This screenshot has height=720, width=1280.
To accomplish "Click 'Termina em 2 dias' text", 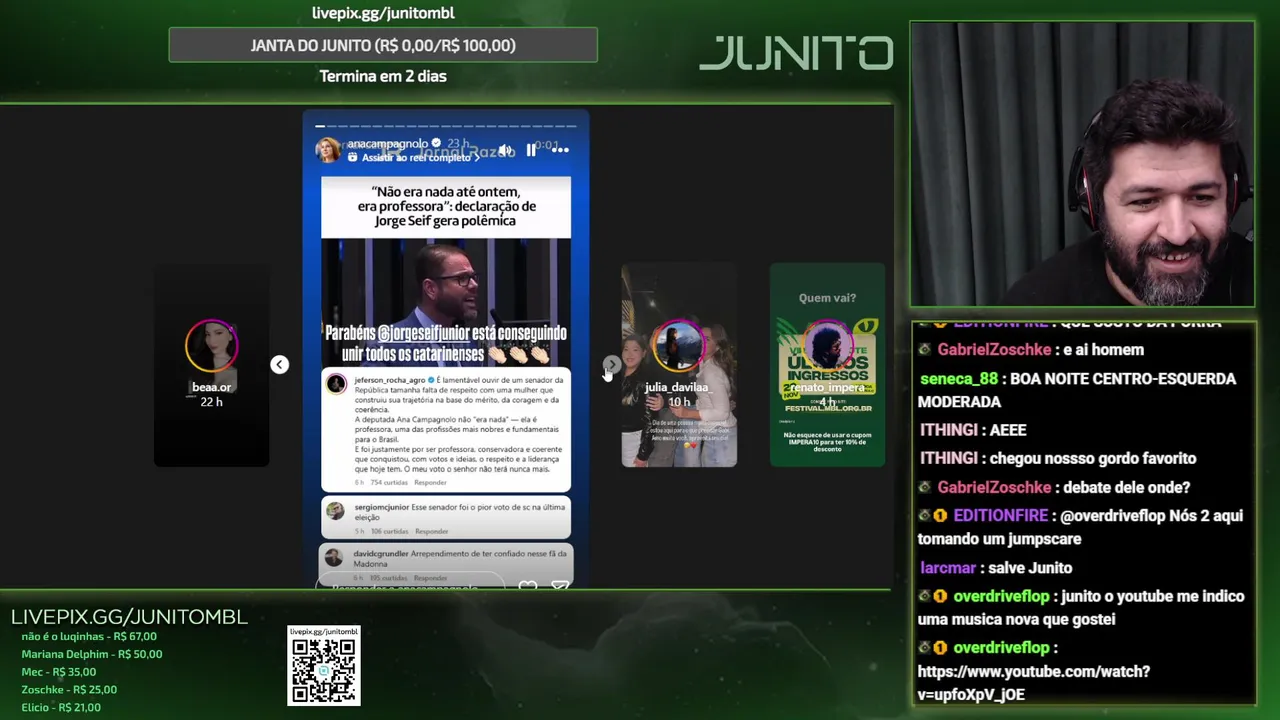I will click(383, 76).
